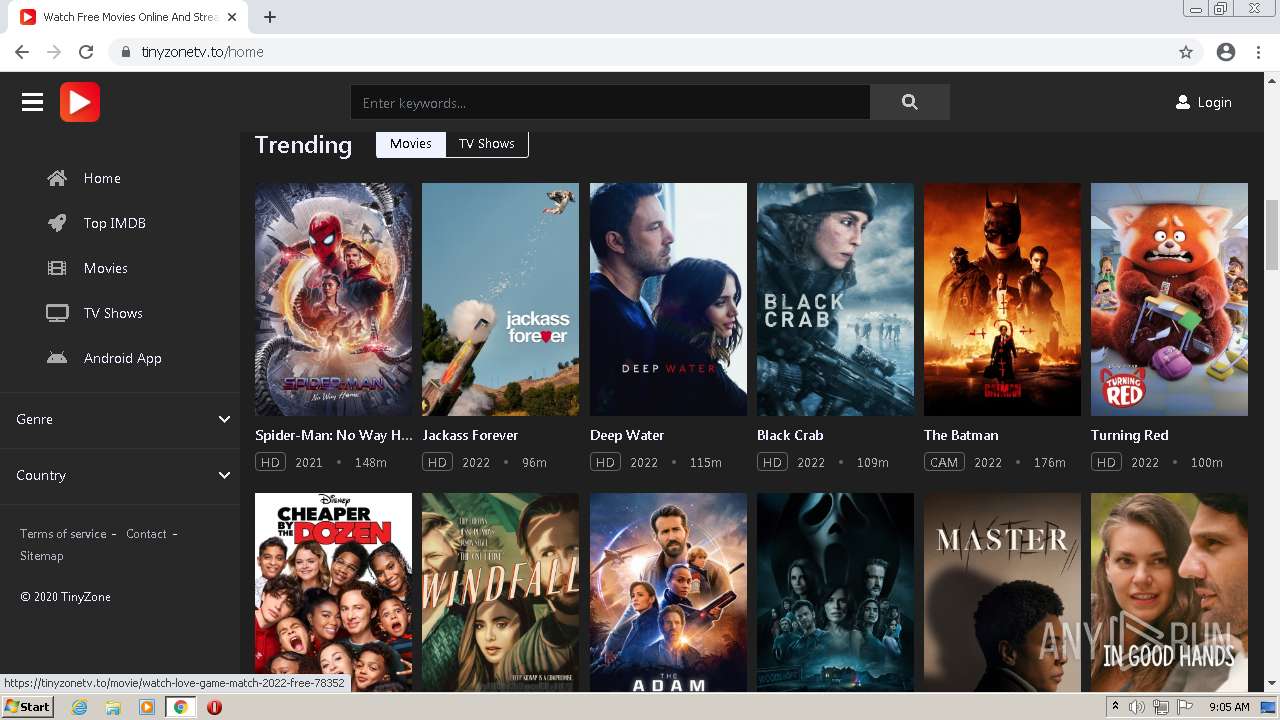Click the site lock icon
The height and width of the screenshot is (720, 1280).
pos(125,52)
